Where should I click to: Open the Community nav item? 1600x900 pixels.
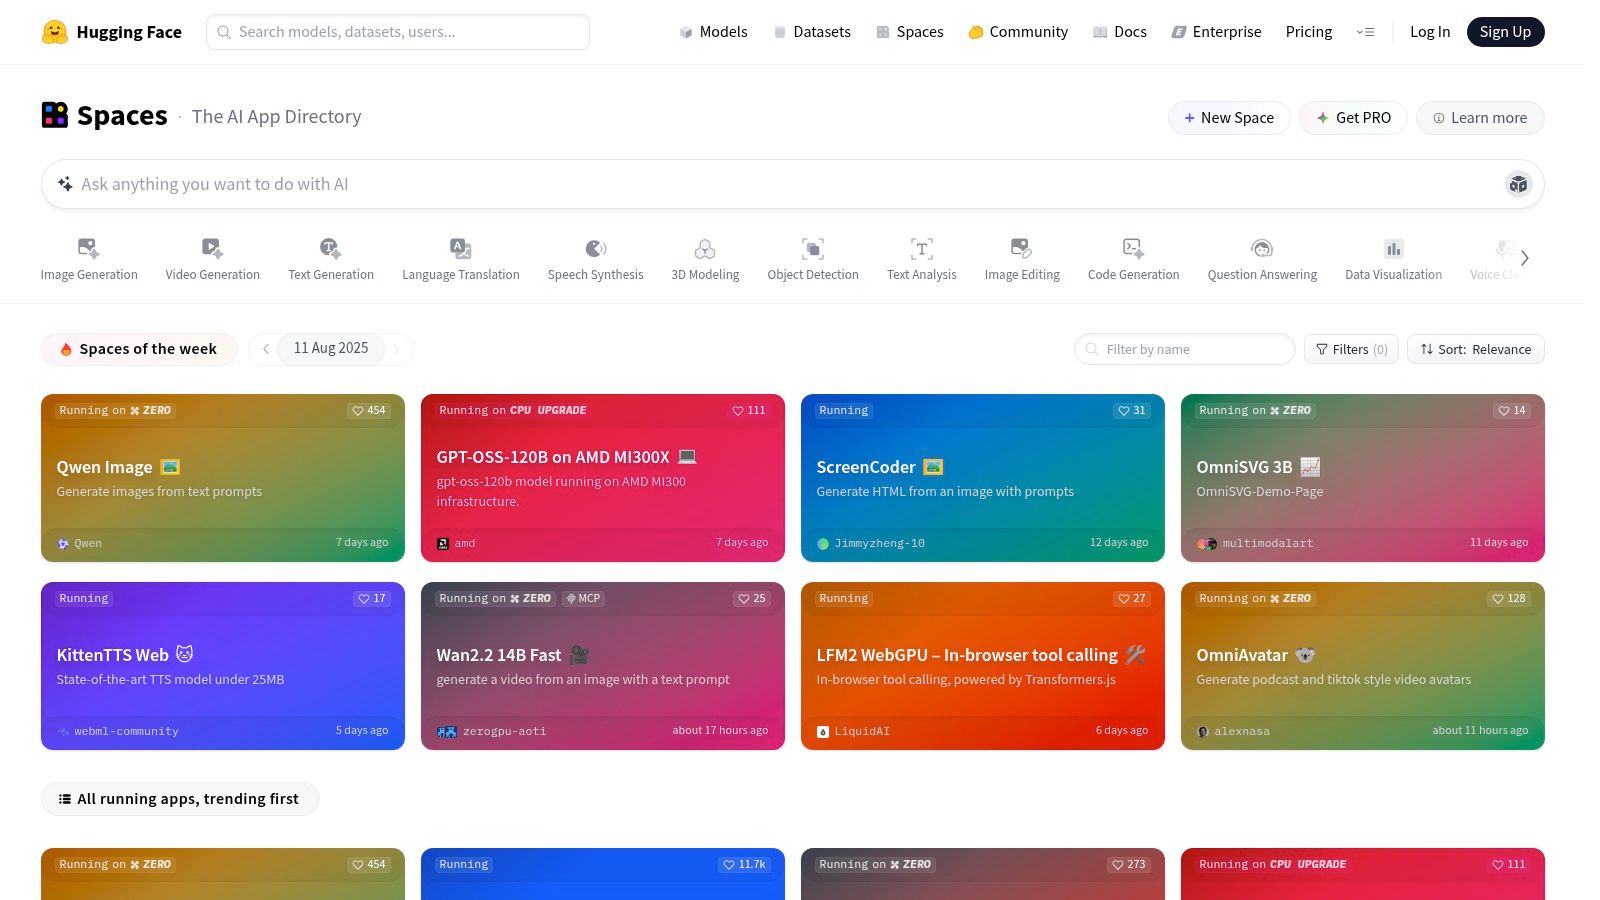(x=1018, y=32)
